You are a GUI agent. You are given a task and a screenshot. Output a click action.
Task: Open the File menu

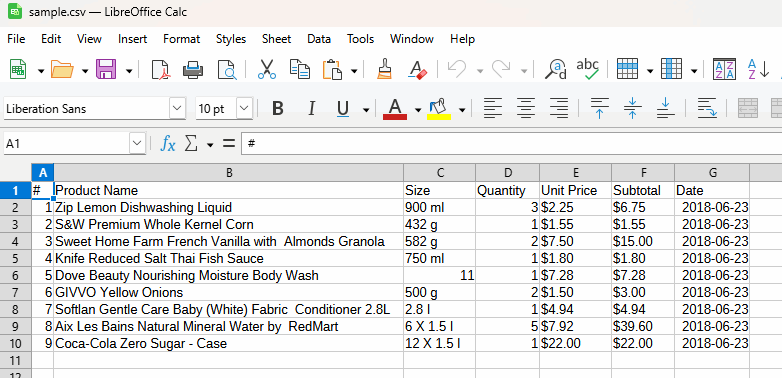click(x=16, y=39)
